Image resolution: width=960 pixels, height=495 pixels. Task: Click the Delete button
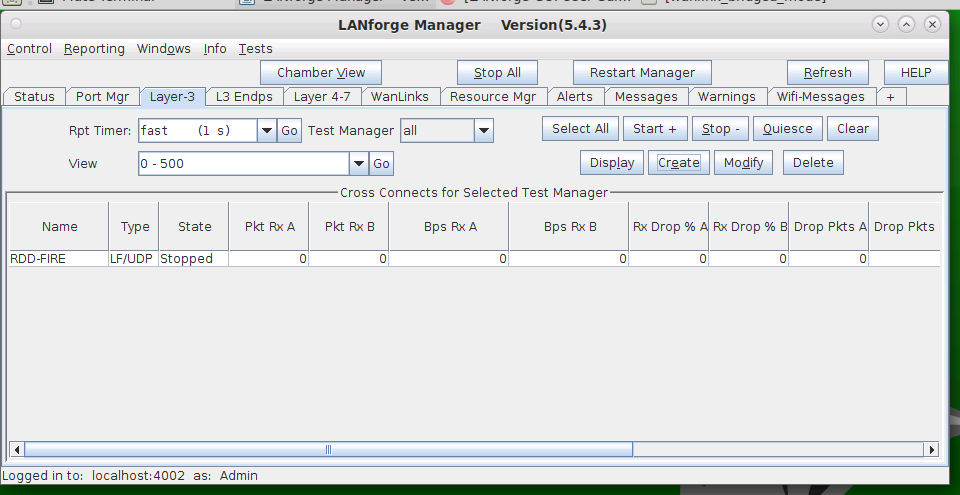[x=813, y=162]
